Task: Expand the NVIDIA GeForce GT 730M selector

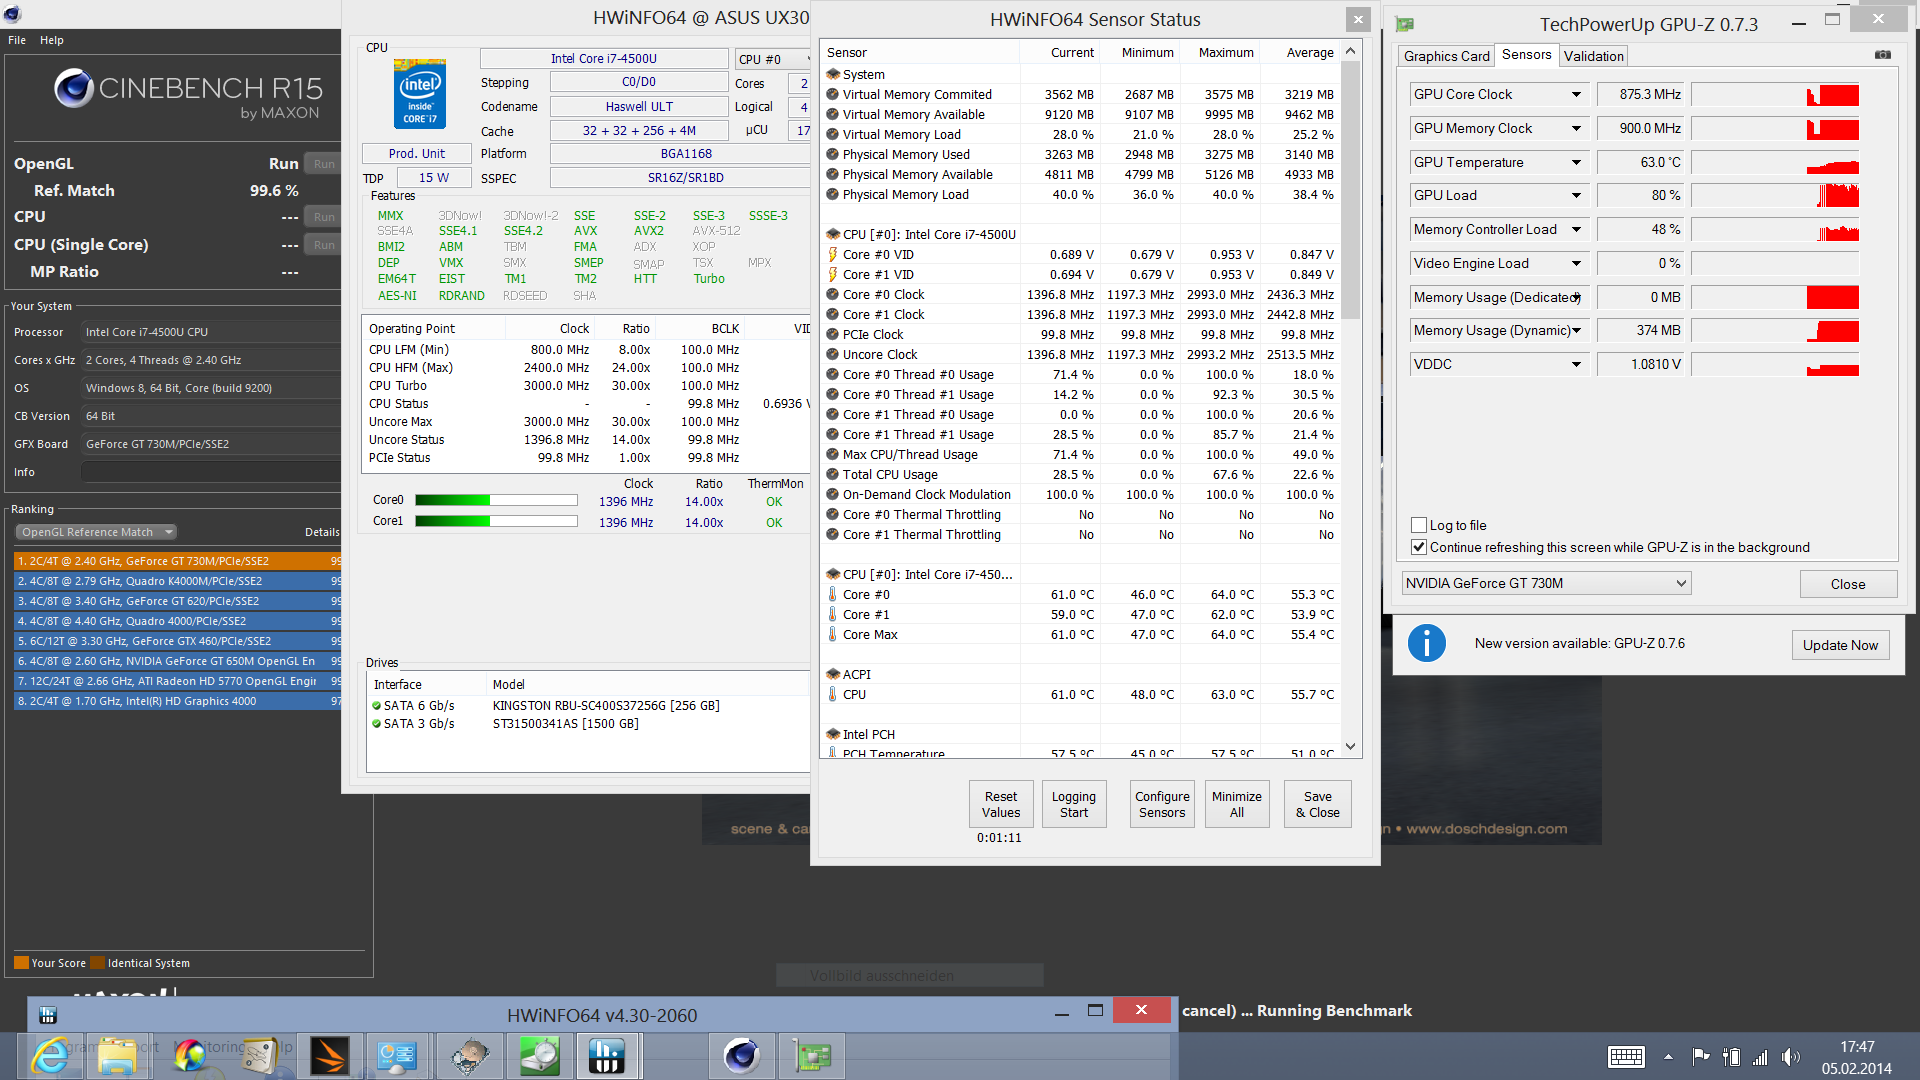Action: click(x=1681, y=583)
